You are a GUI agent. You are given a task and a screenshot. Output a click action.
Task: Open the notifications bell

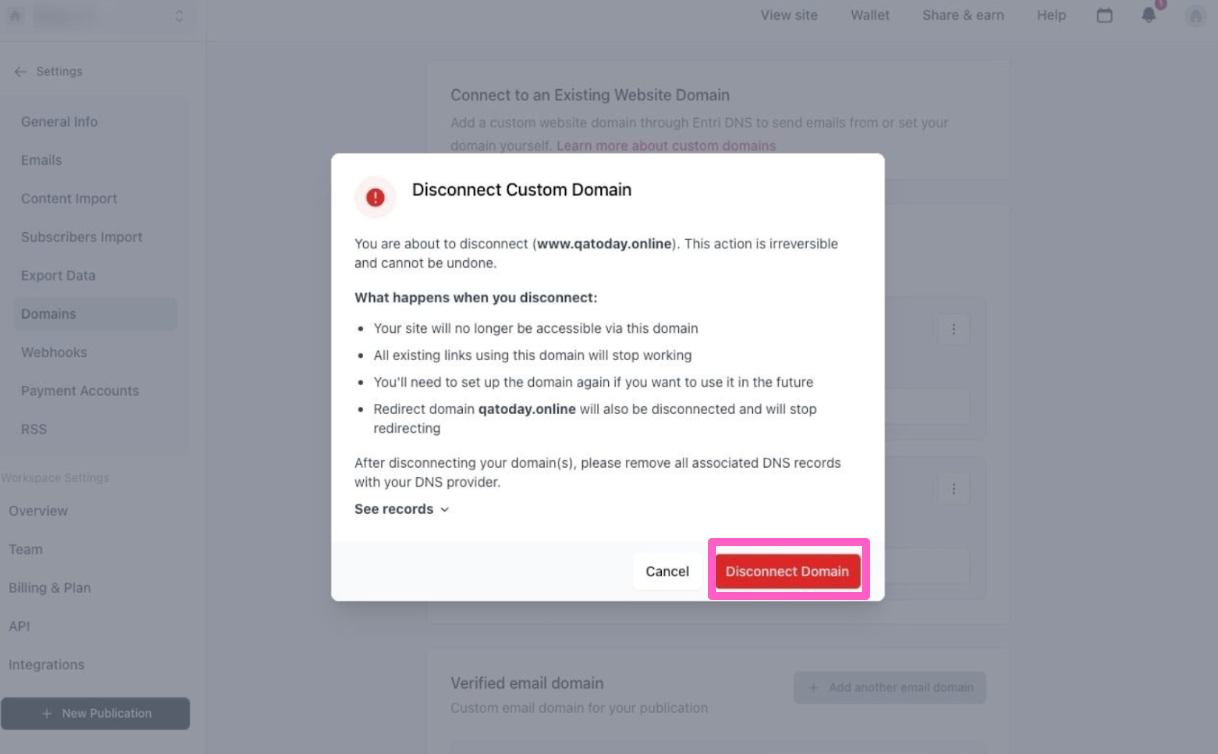click(x=1149, y=15)
